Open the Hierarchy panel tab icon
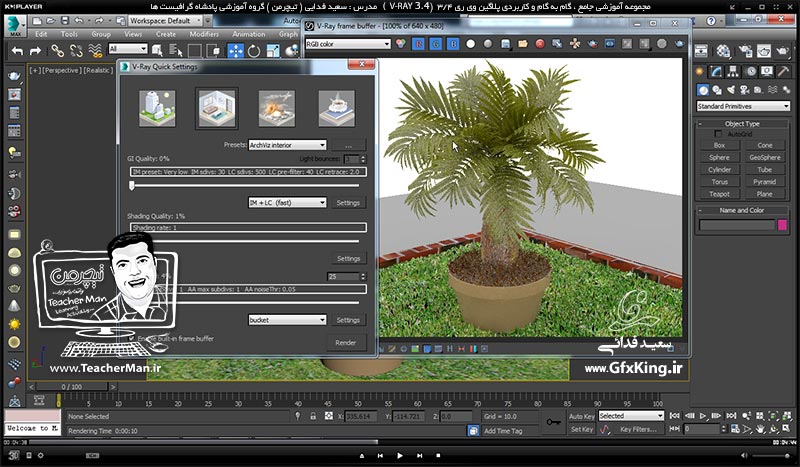 (x=733, y=71)
